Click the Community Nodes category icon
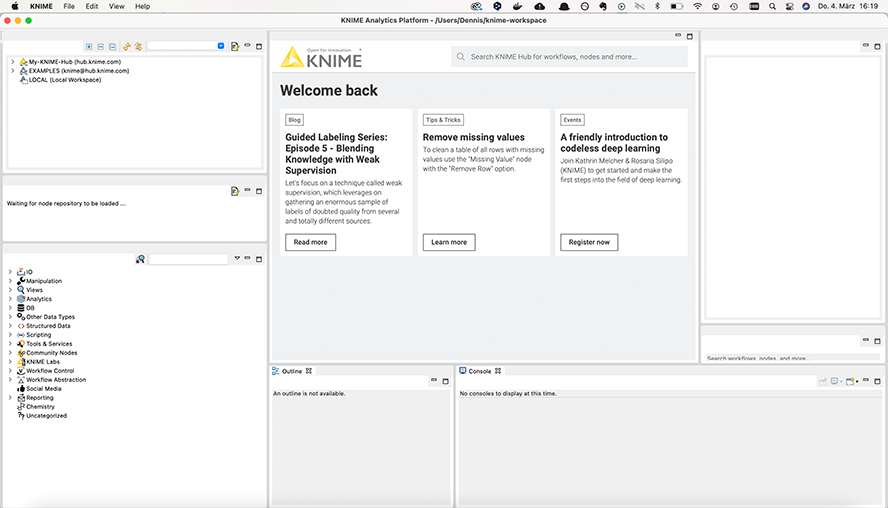The width and height of the screenshot is (888, 508). tap(21, 353)
